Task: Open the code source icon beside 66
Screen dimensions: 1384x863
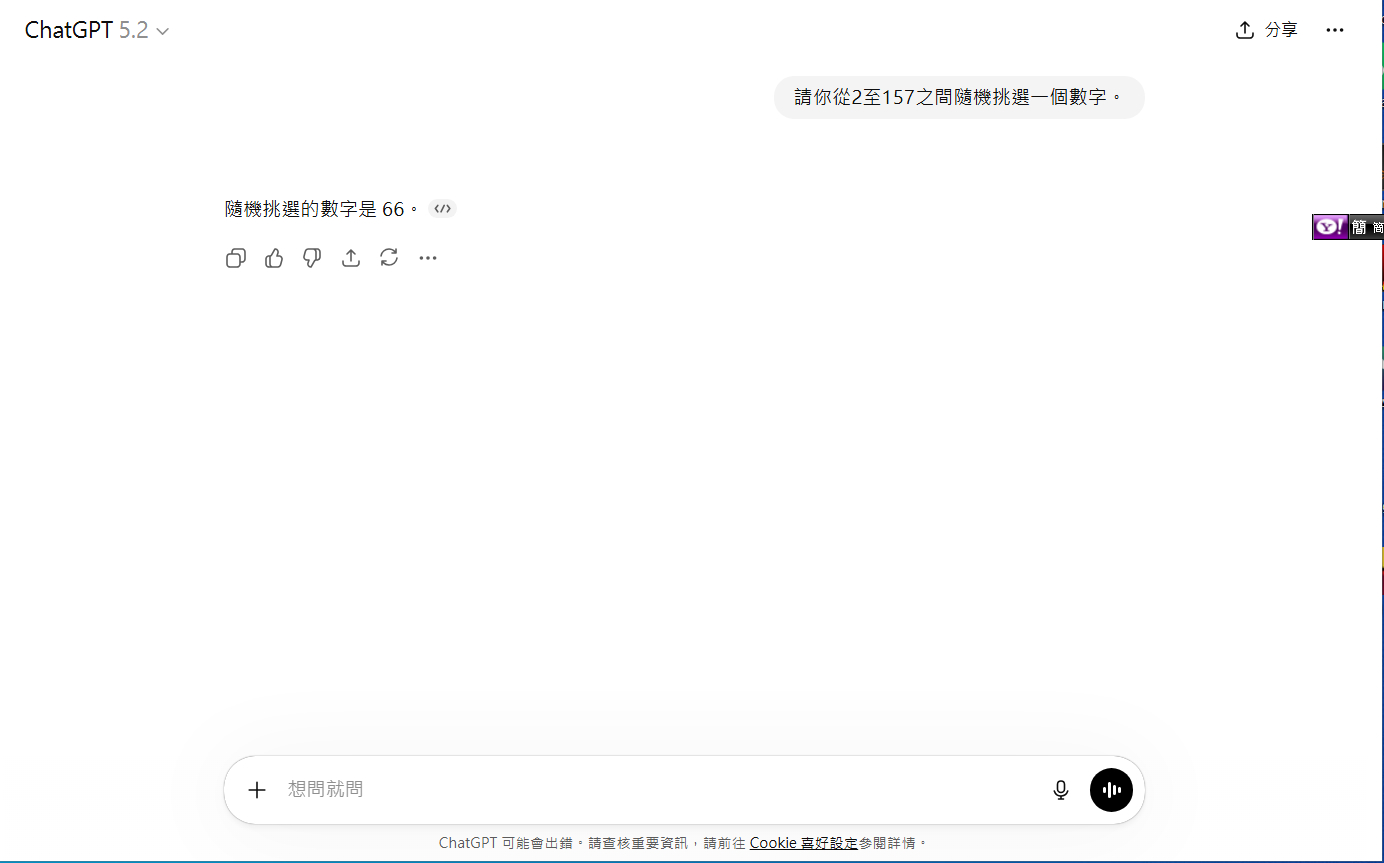Action: [442, 209]
